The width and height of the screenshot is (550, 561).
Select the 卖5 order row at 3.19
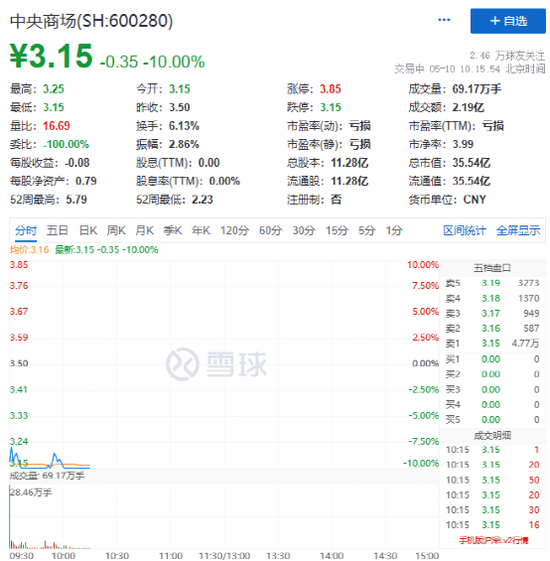pos(492,283)
